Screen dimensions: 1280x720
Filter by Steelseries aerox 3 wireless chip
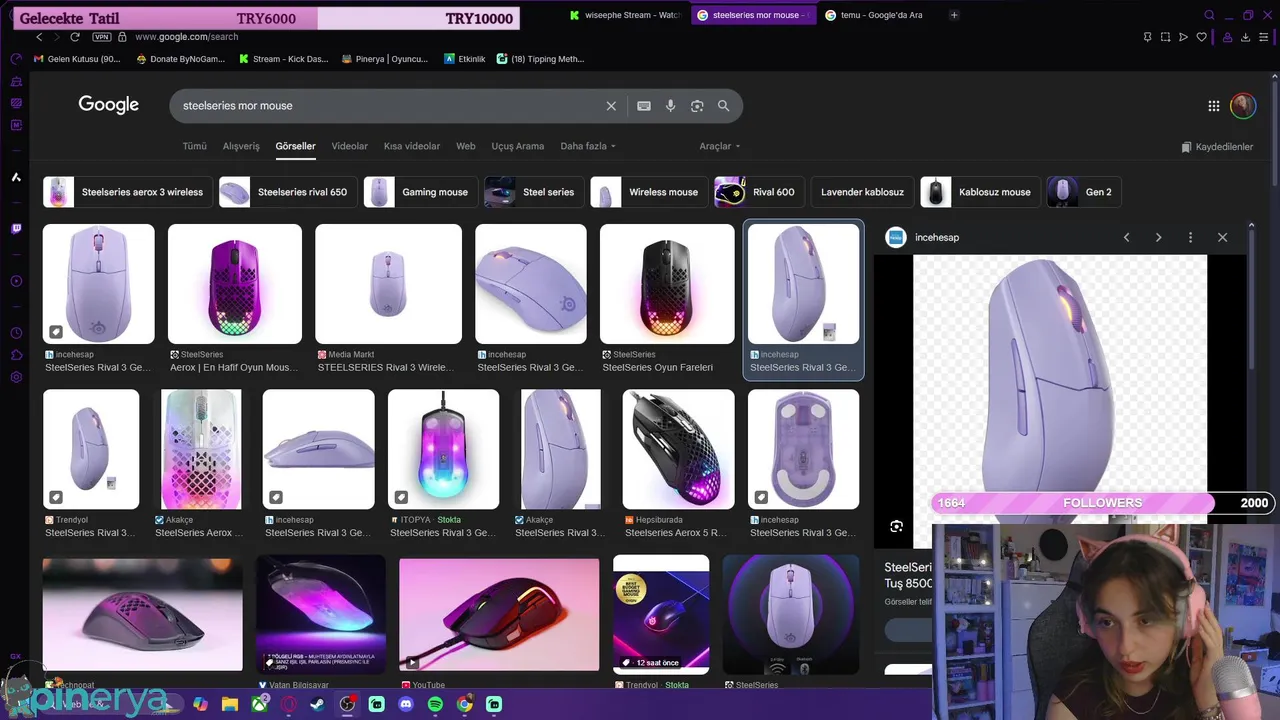tap(128, 192)
